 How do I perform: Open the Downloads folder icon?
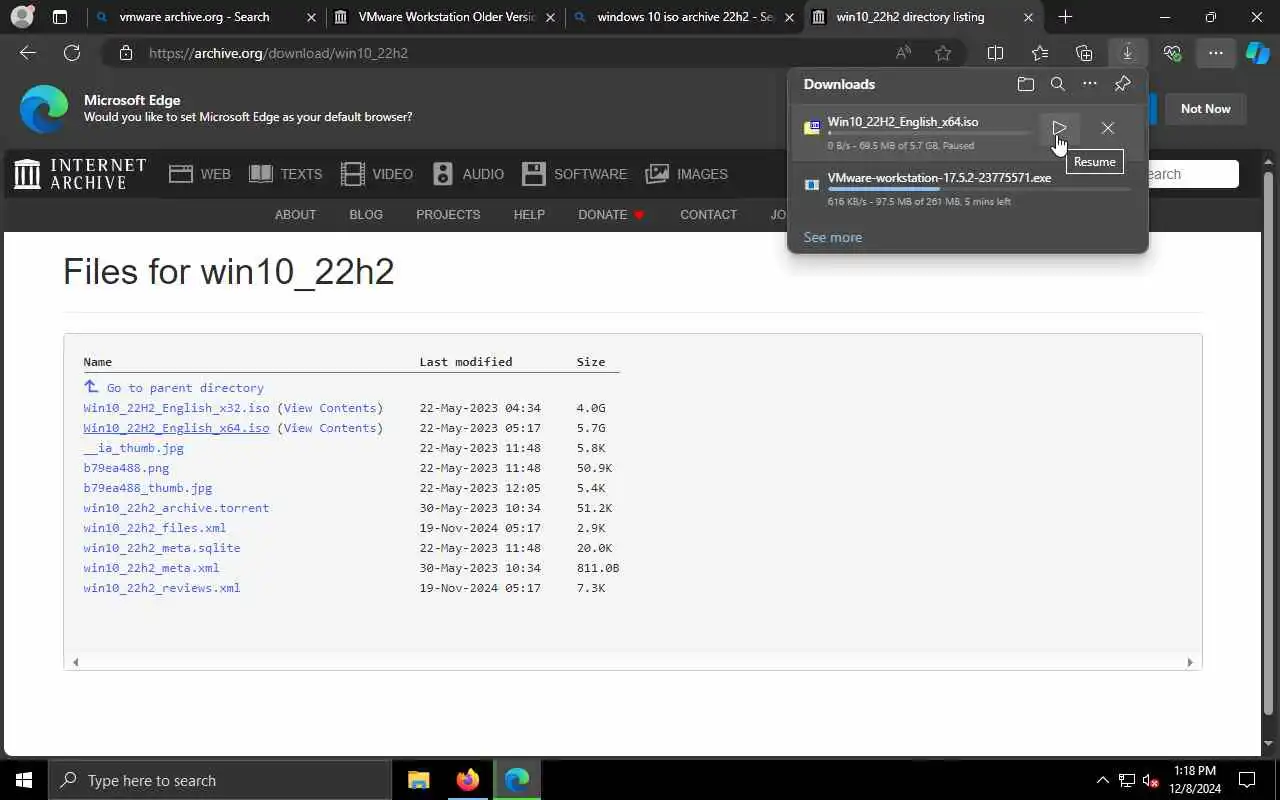(x=1025, y=84)
